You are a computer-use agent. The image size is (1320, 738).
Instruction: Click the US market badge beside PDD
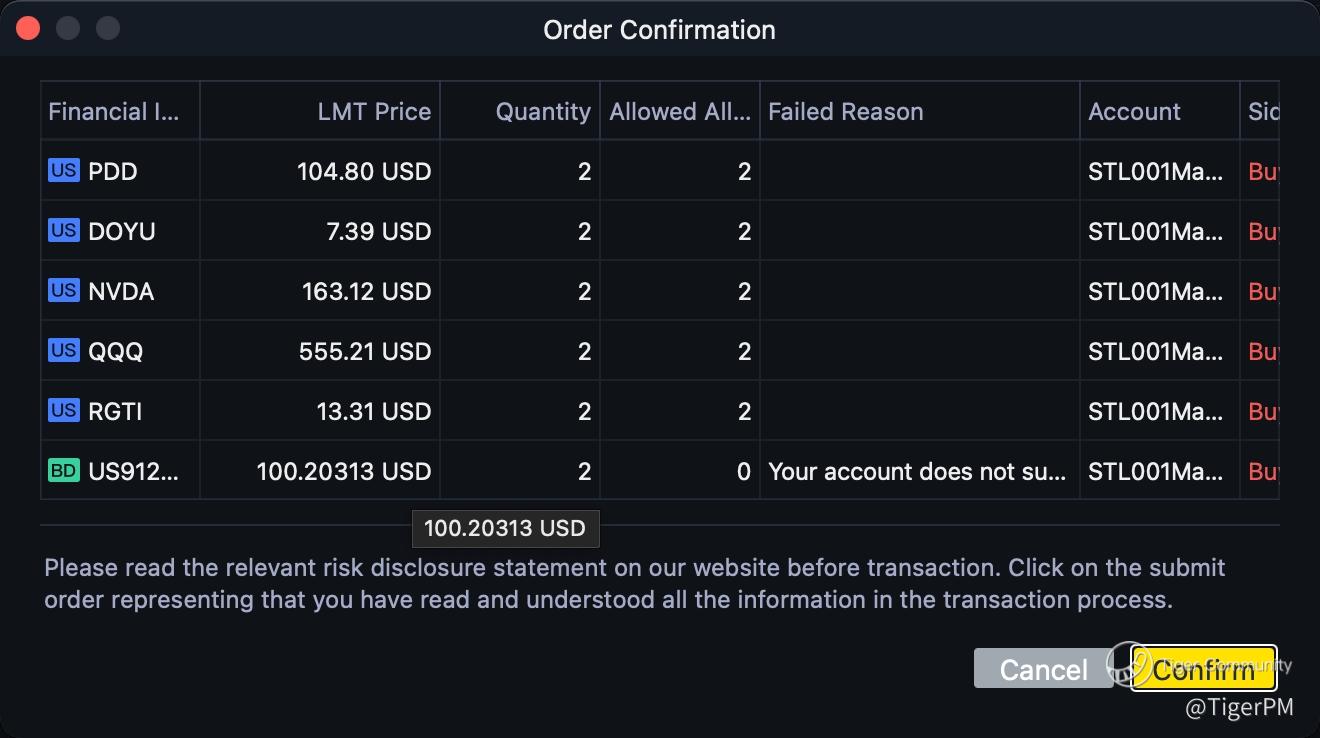click(x=63, y=171)
